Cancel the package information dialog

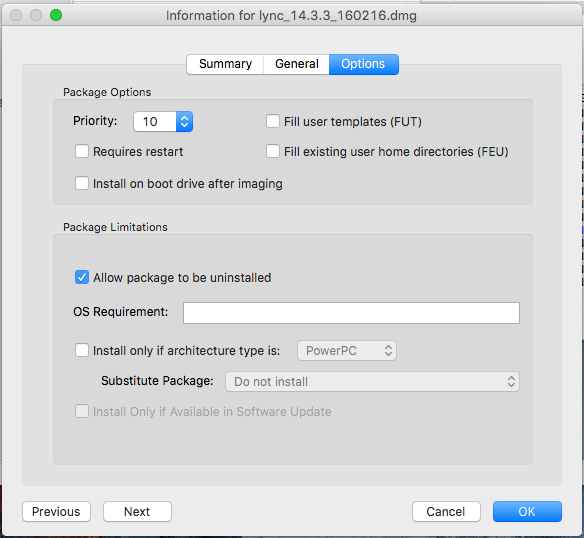coord(446,512)
